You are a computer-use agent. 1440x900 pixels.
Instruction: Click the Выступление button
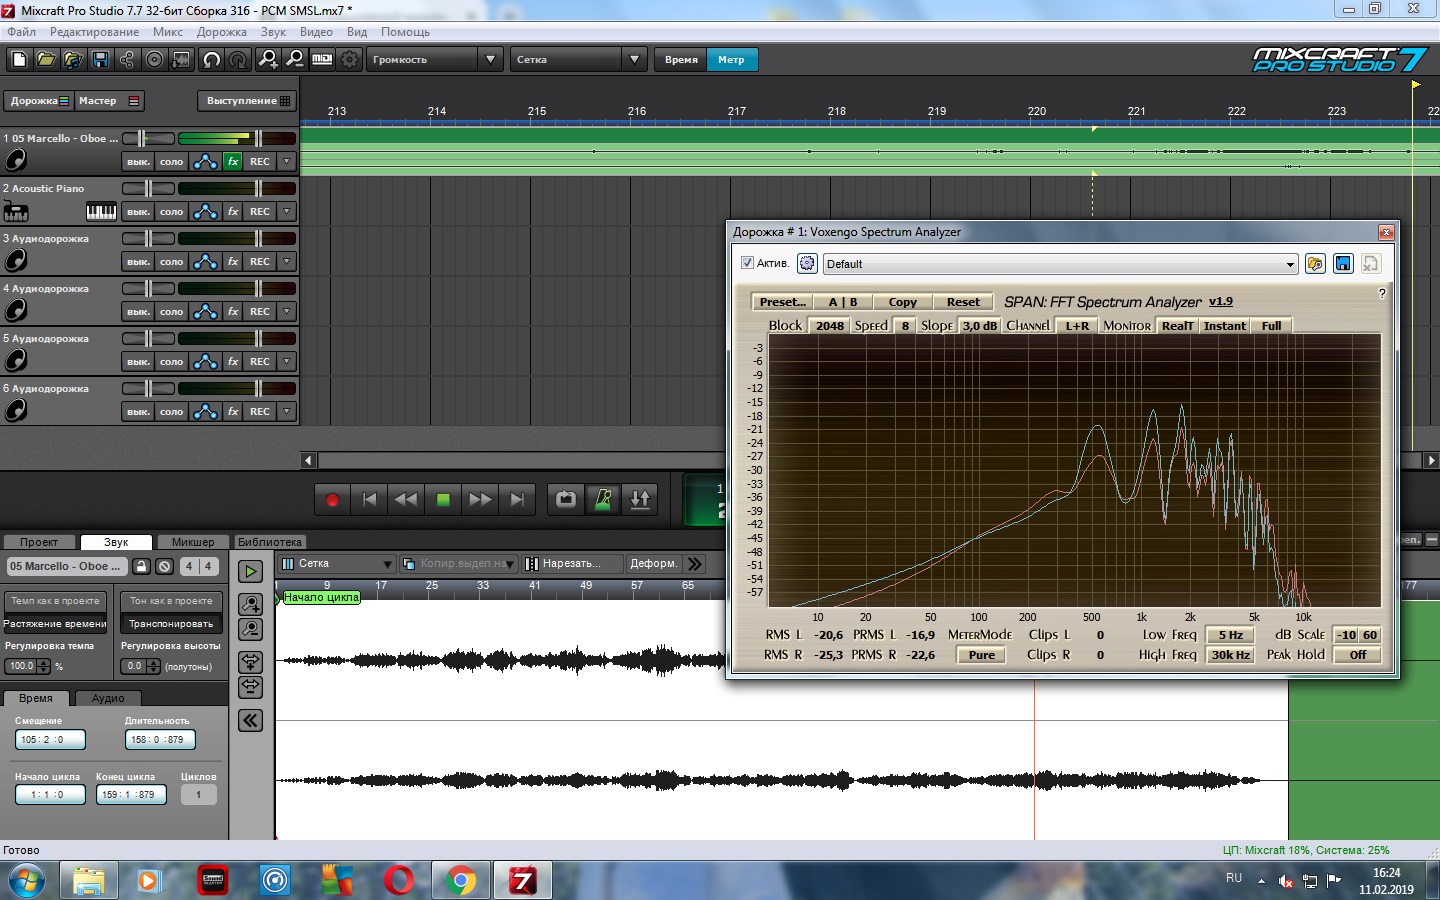tap(247, 101)
